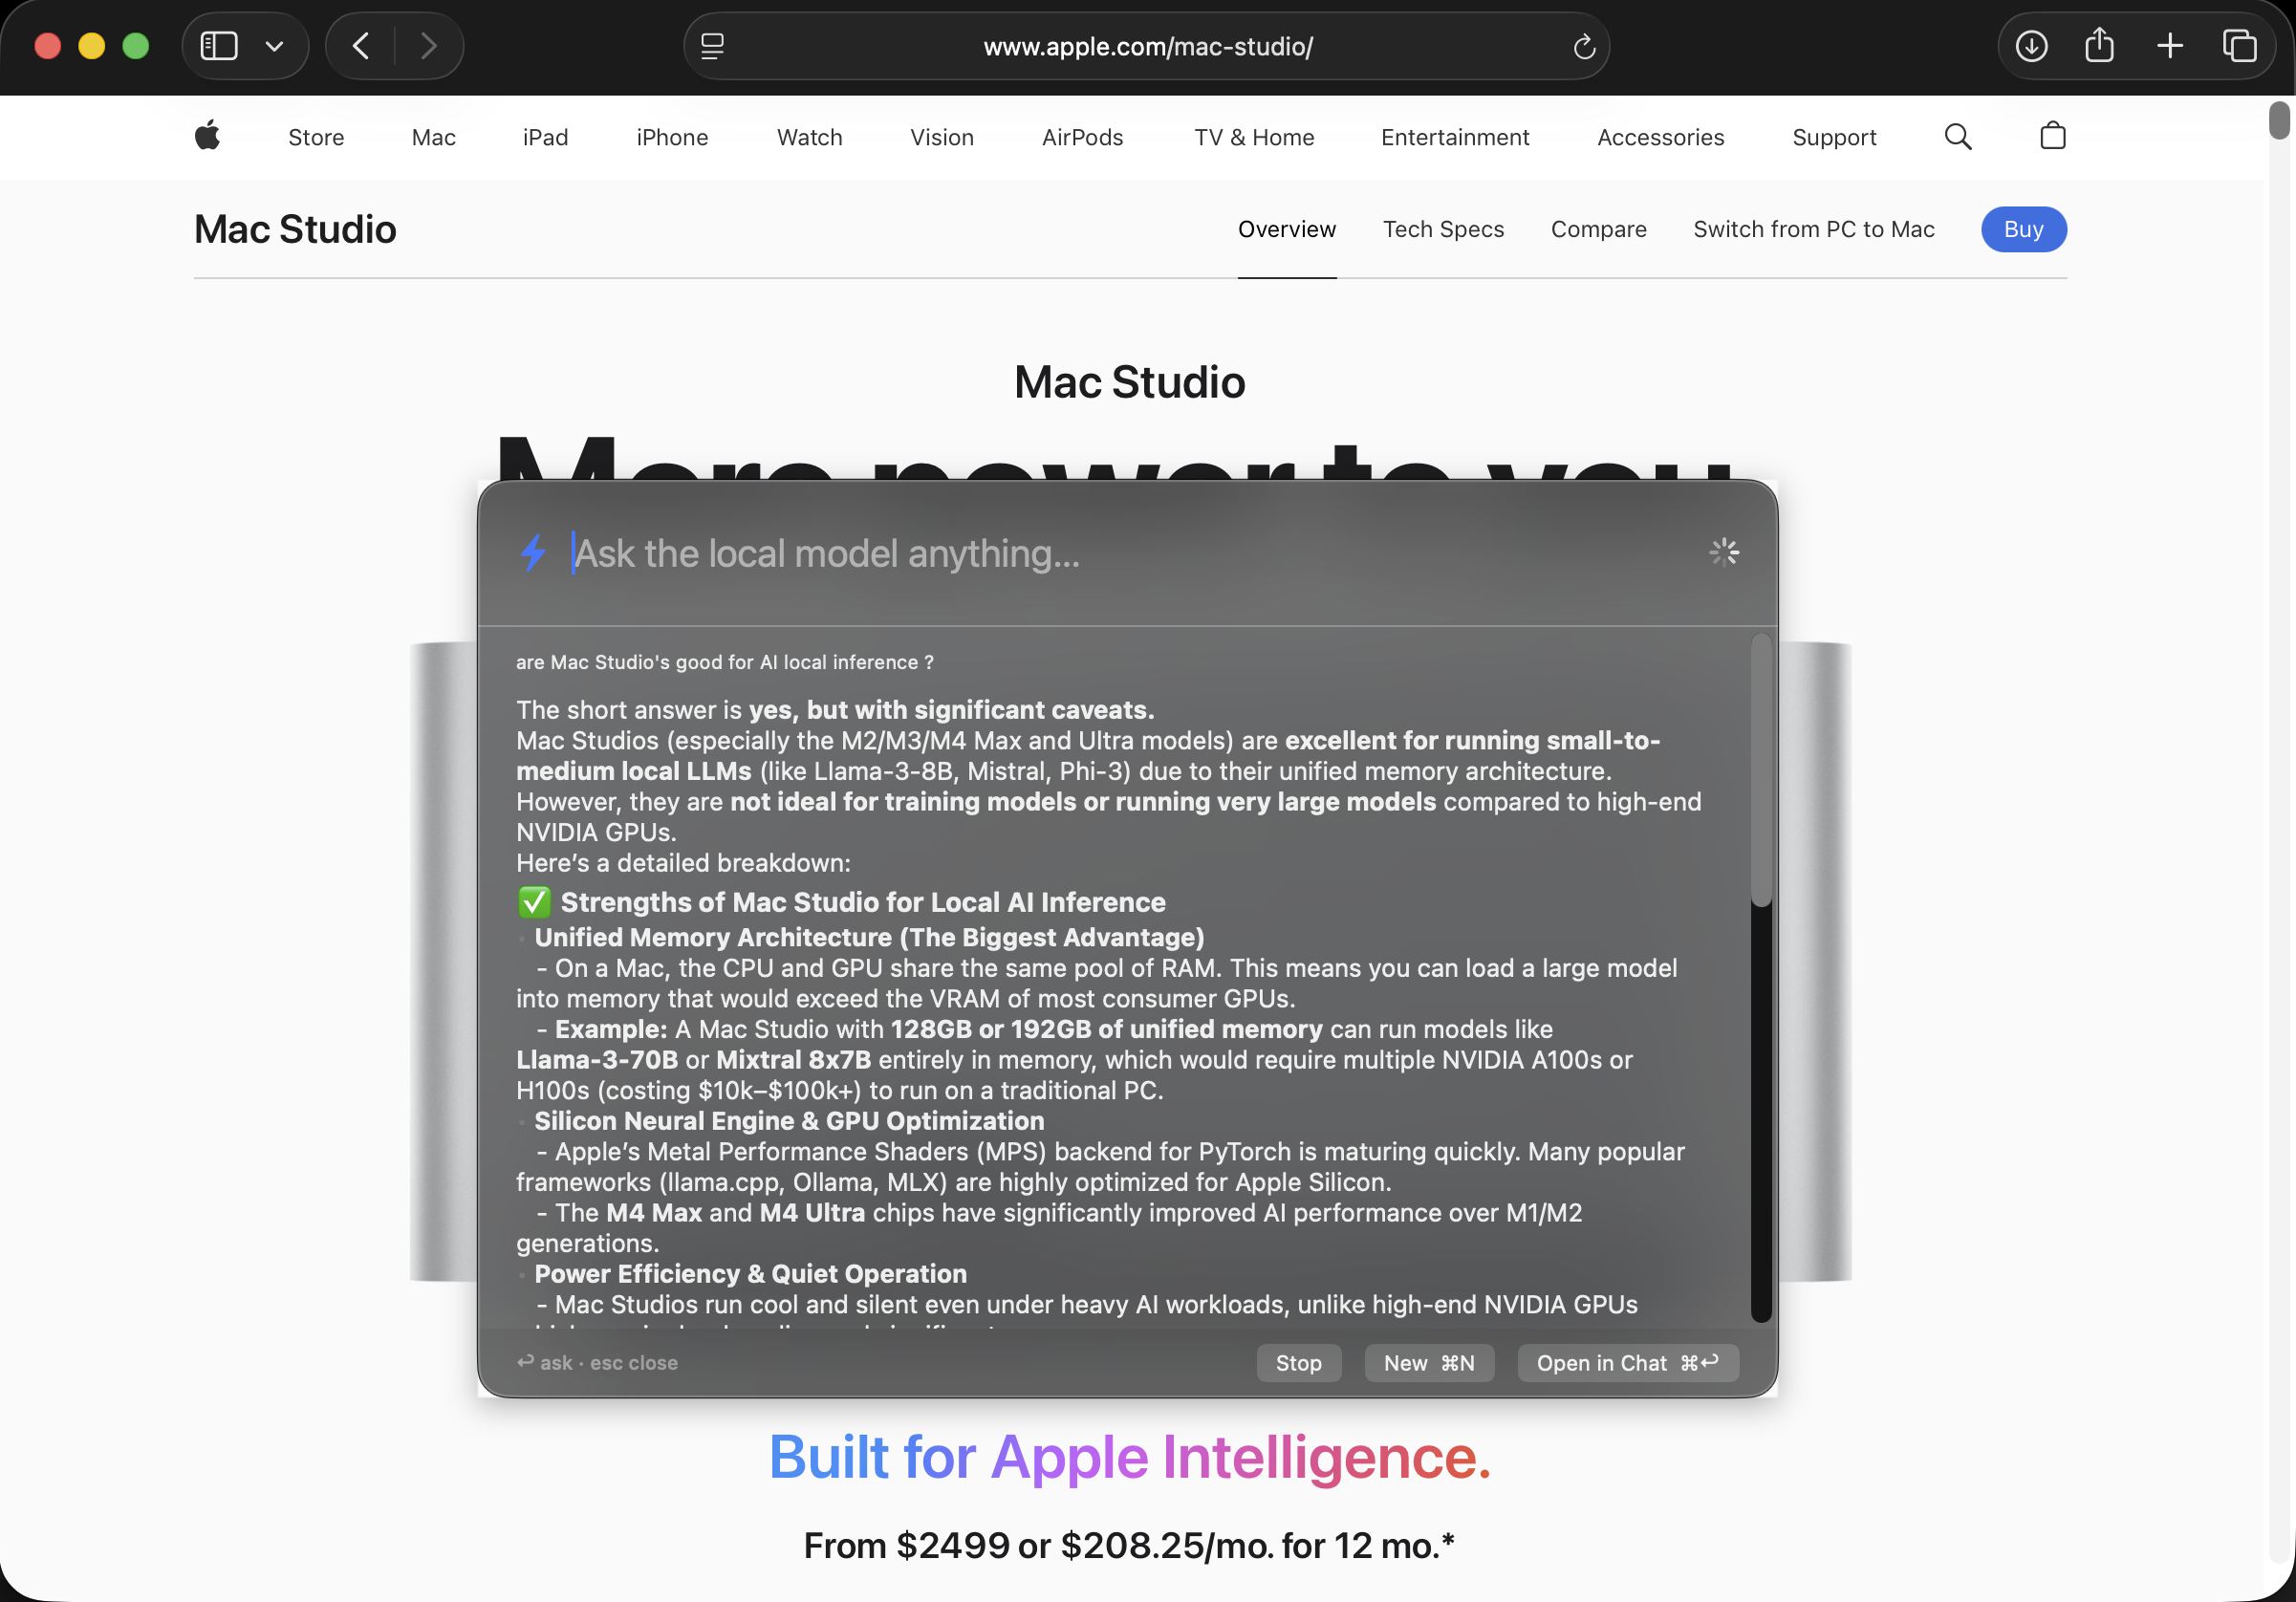Search apple.com with the magnifier icon
Image resolution: width=2296 pixels, height=1602 pixels.
click(1958, 136)
